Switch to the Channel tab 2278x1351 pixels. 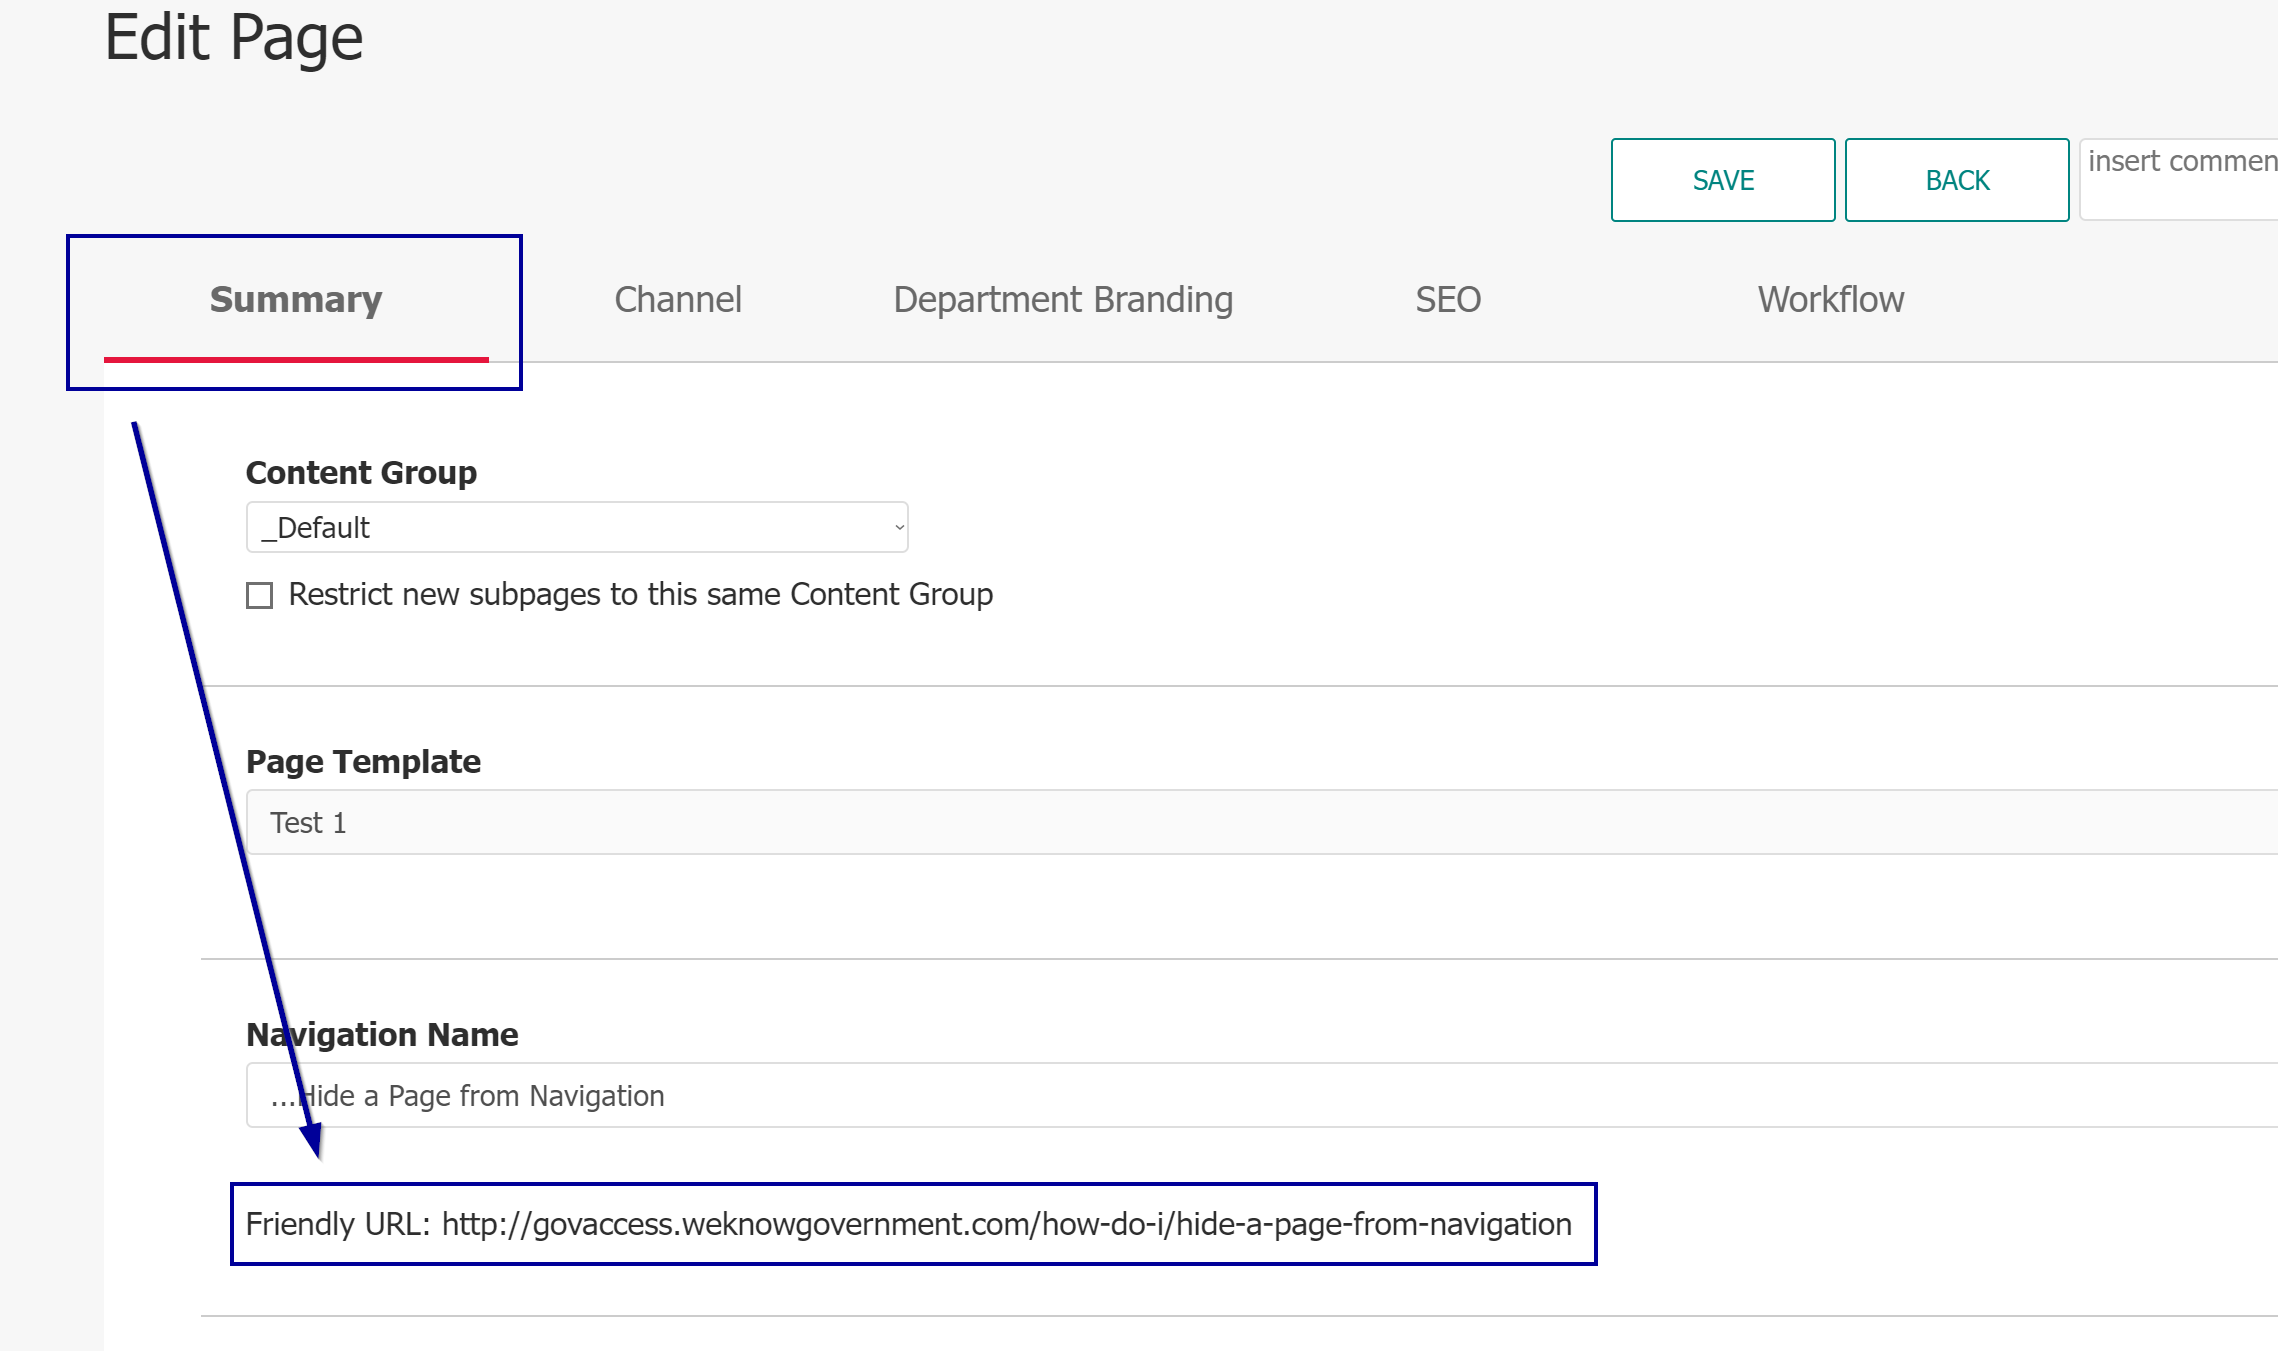click(x=678, y=299)
